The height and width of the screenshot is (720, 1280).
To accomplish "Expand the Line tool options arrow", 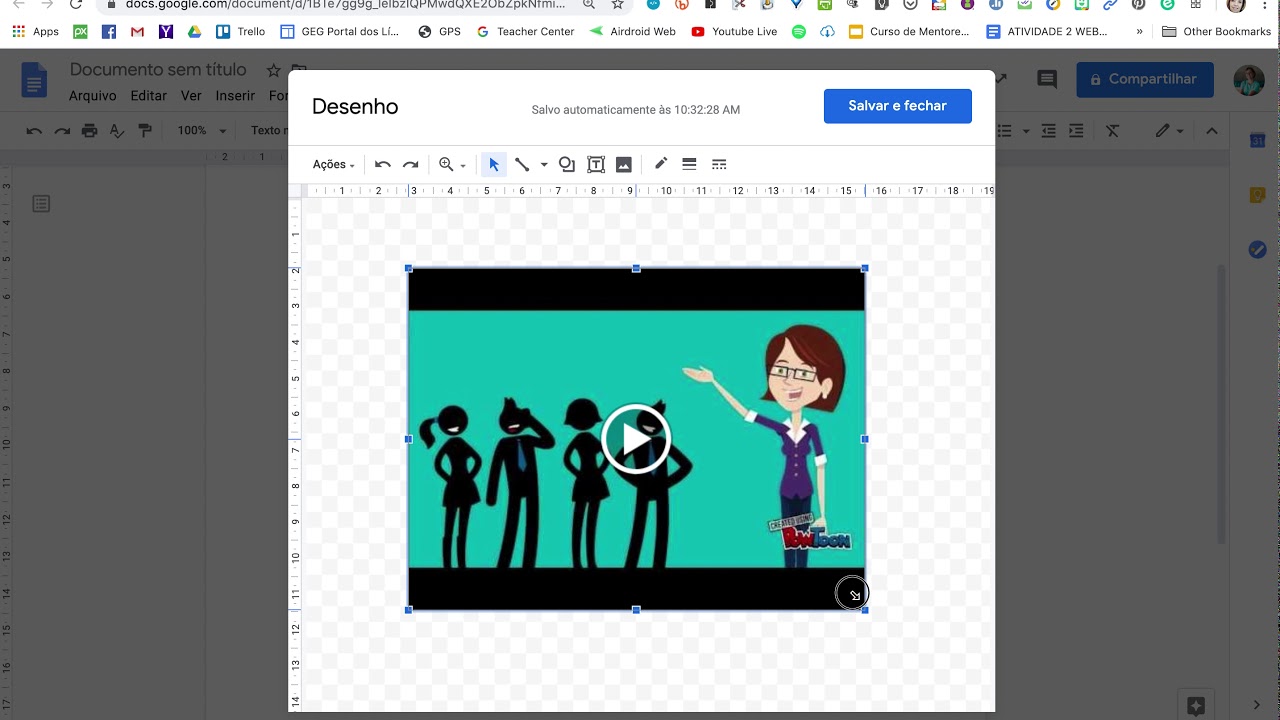I will (x=544, y=164).
